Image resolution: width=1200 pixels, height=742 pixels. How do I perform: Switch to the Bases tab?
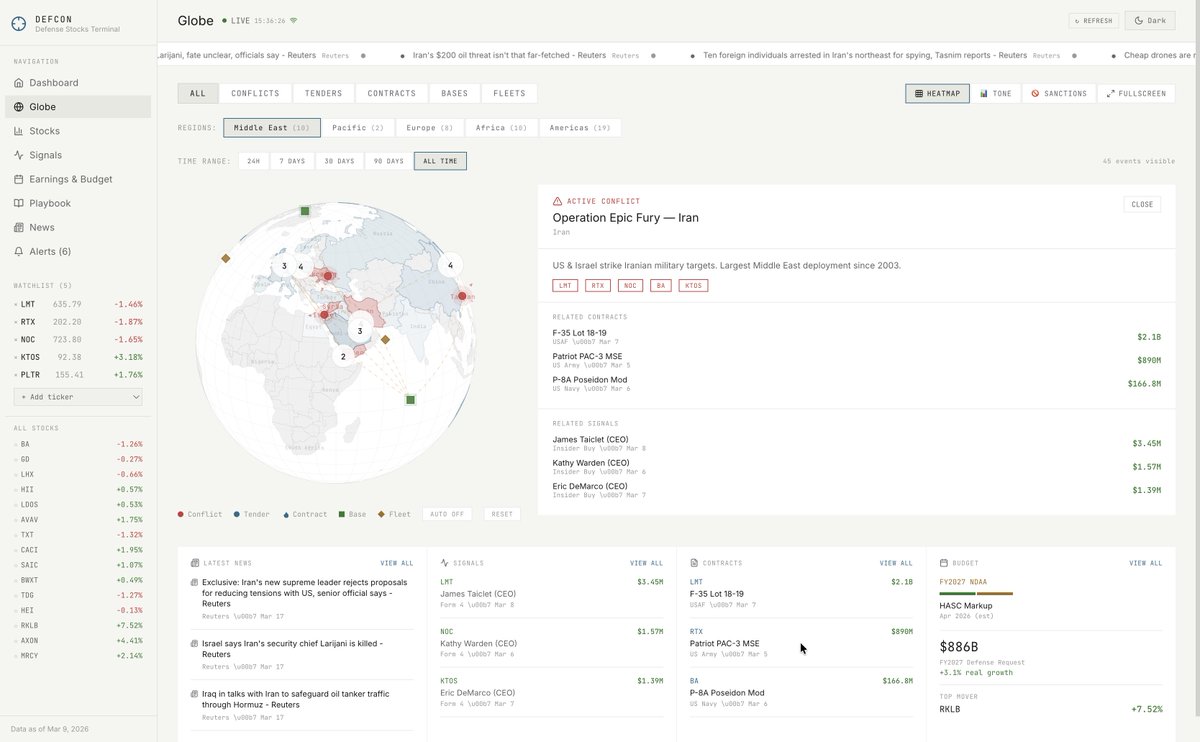tap(455, 93)
